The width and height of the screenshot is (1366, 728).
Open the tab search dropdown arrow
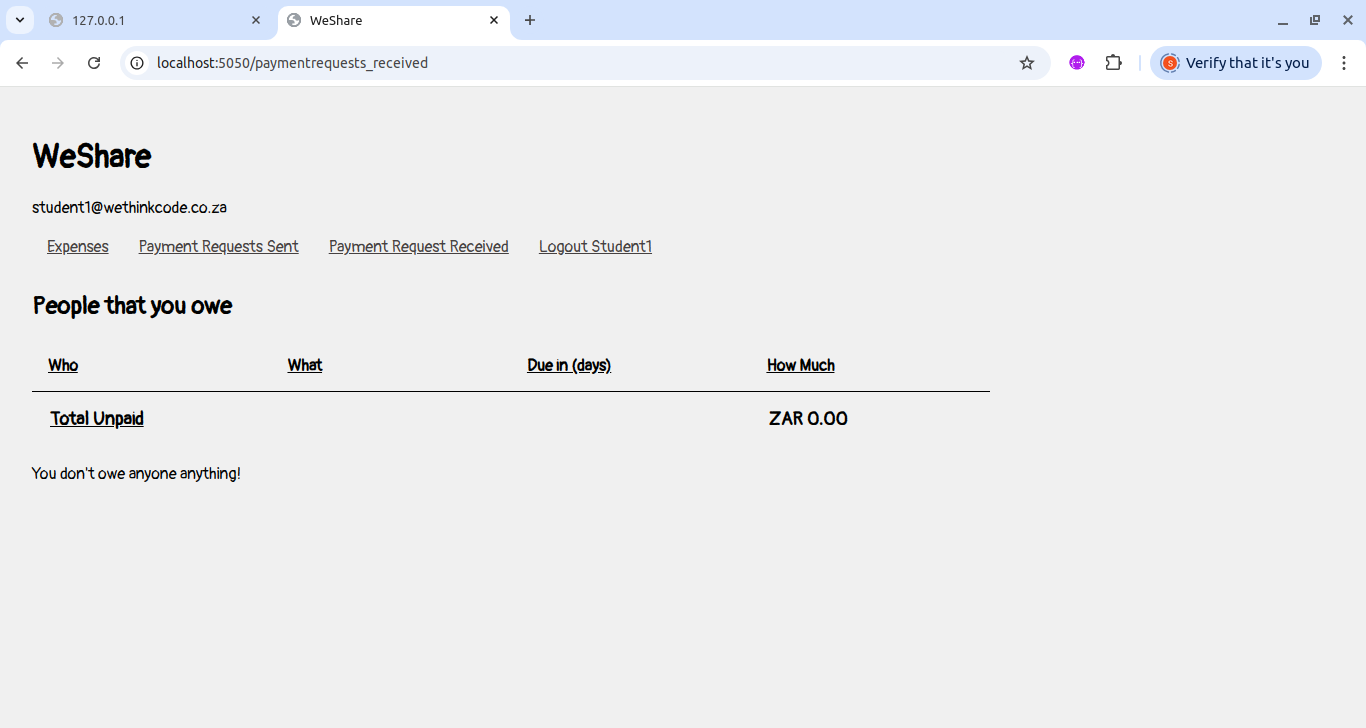click(x=19, y=20)
